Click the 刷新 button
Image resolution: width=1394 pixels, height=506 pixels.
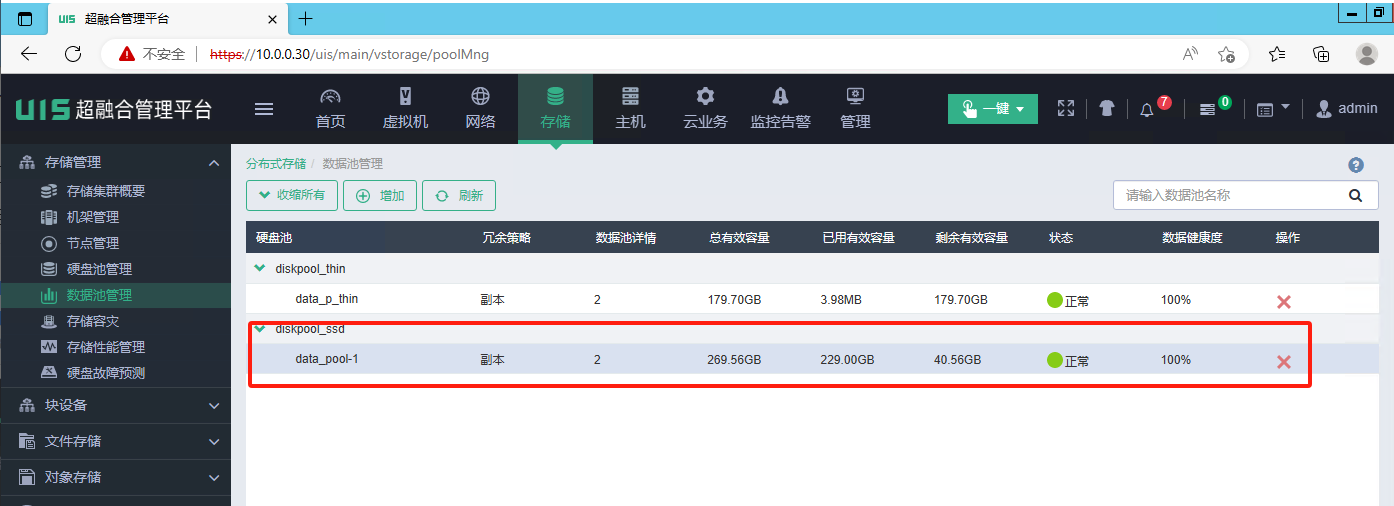[x=459, y=196]
